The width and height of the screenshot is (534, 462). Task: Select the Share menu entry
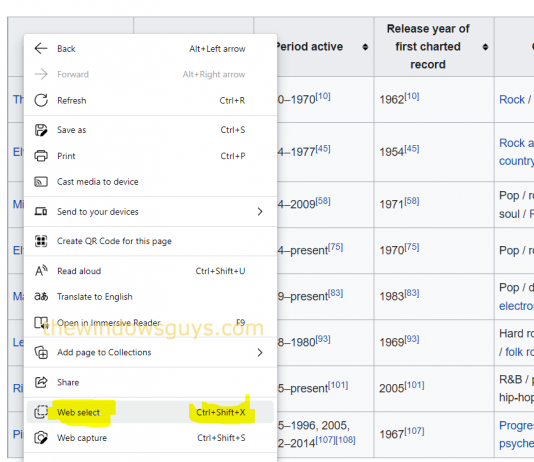(x=150, y=382)
